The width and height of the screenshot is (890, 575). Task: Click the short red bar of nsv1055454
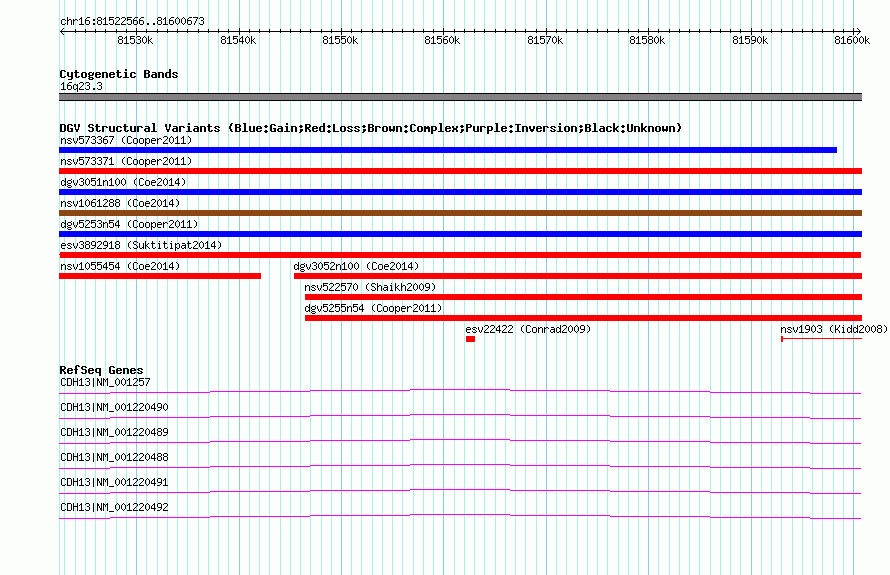[x=160, y=276]
